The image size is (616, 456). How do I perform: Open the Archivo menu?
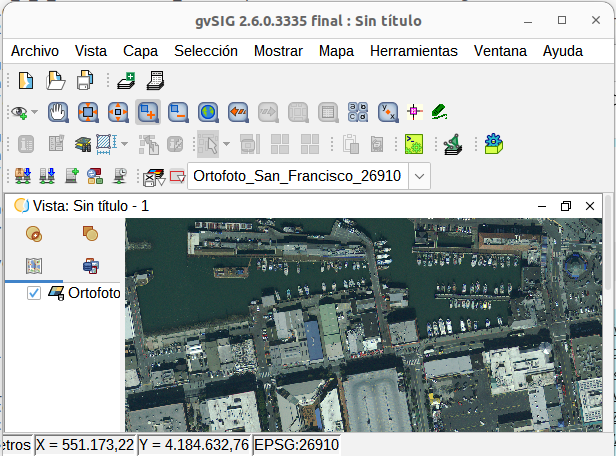pyautogui.click(x=34, y=51)
